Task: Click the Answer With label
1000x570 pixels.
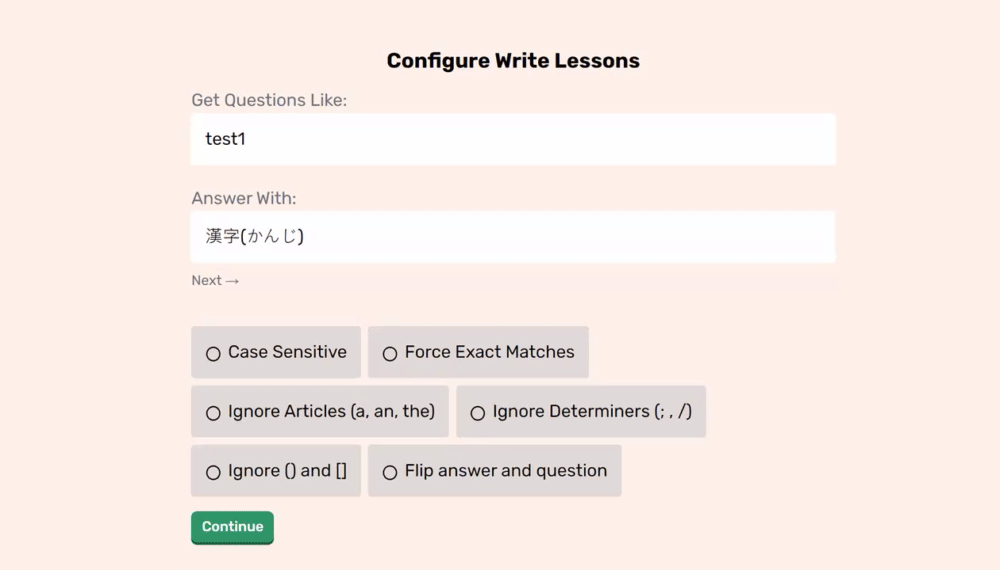Action: click(x=244, y=198)
